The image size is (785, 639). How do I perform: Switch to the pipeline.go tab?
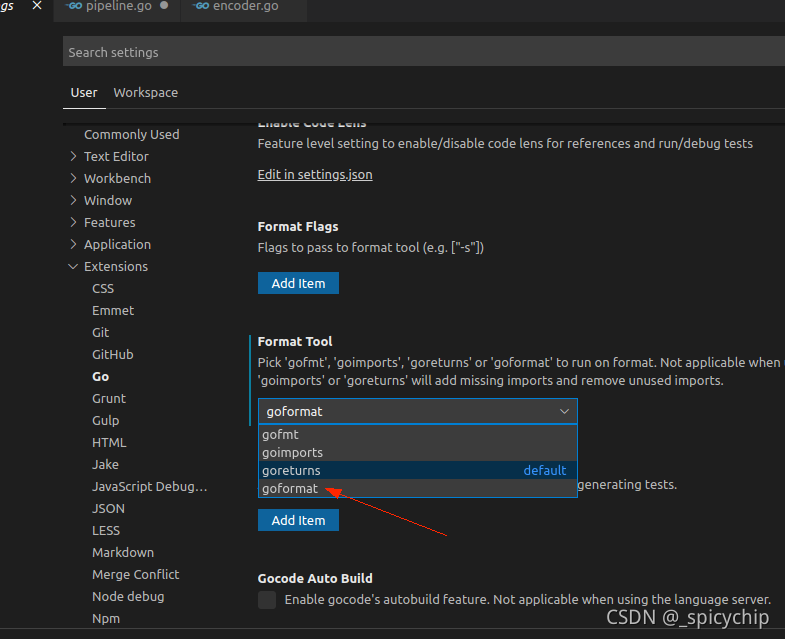pos(117,7)
